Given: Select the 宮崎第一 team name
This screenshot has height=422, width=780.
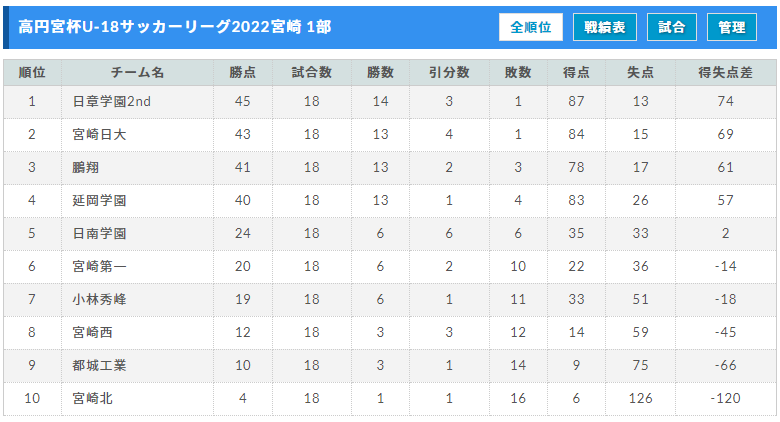Looking at the screenshot, I should point(99,266).
